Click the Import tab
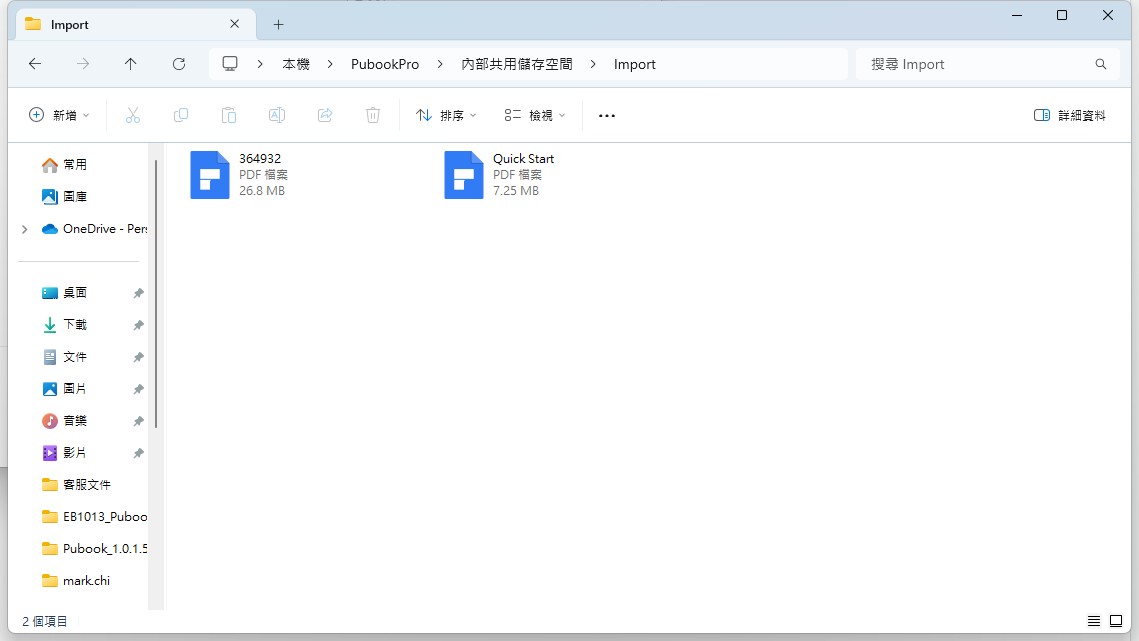The height and width of the screenshot is (641, 1139). pyautogui.click(x=70, y=23)
